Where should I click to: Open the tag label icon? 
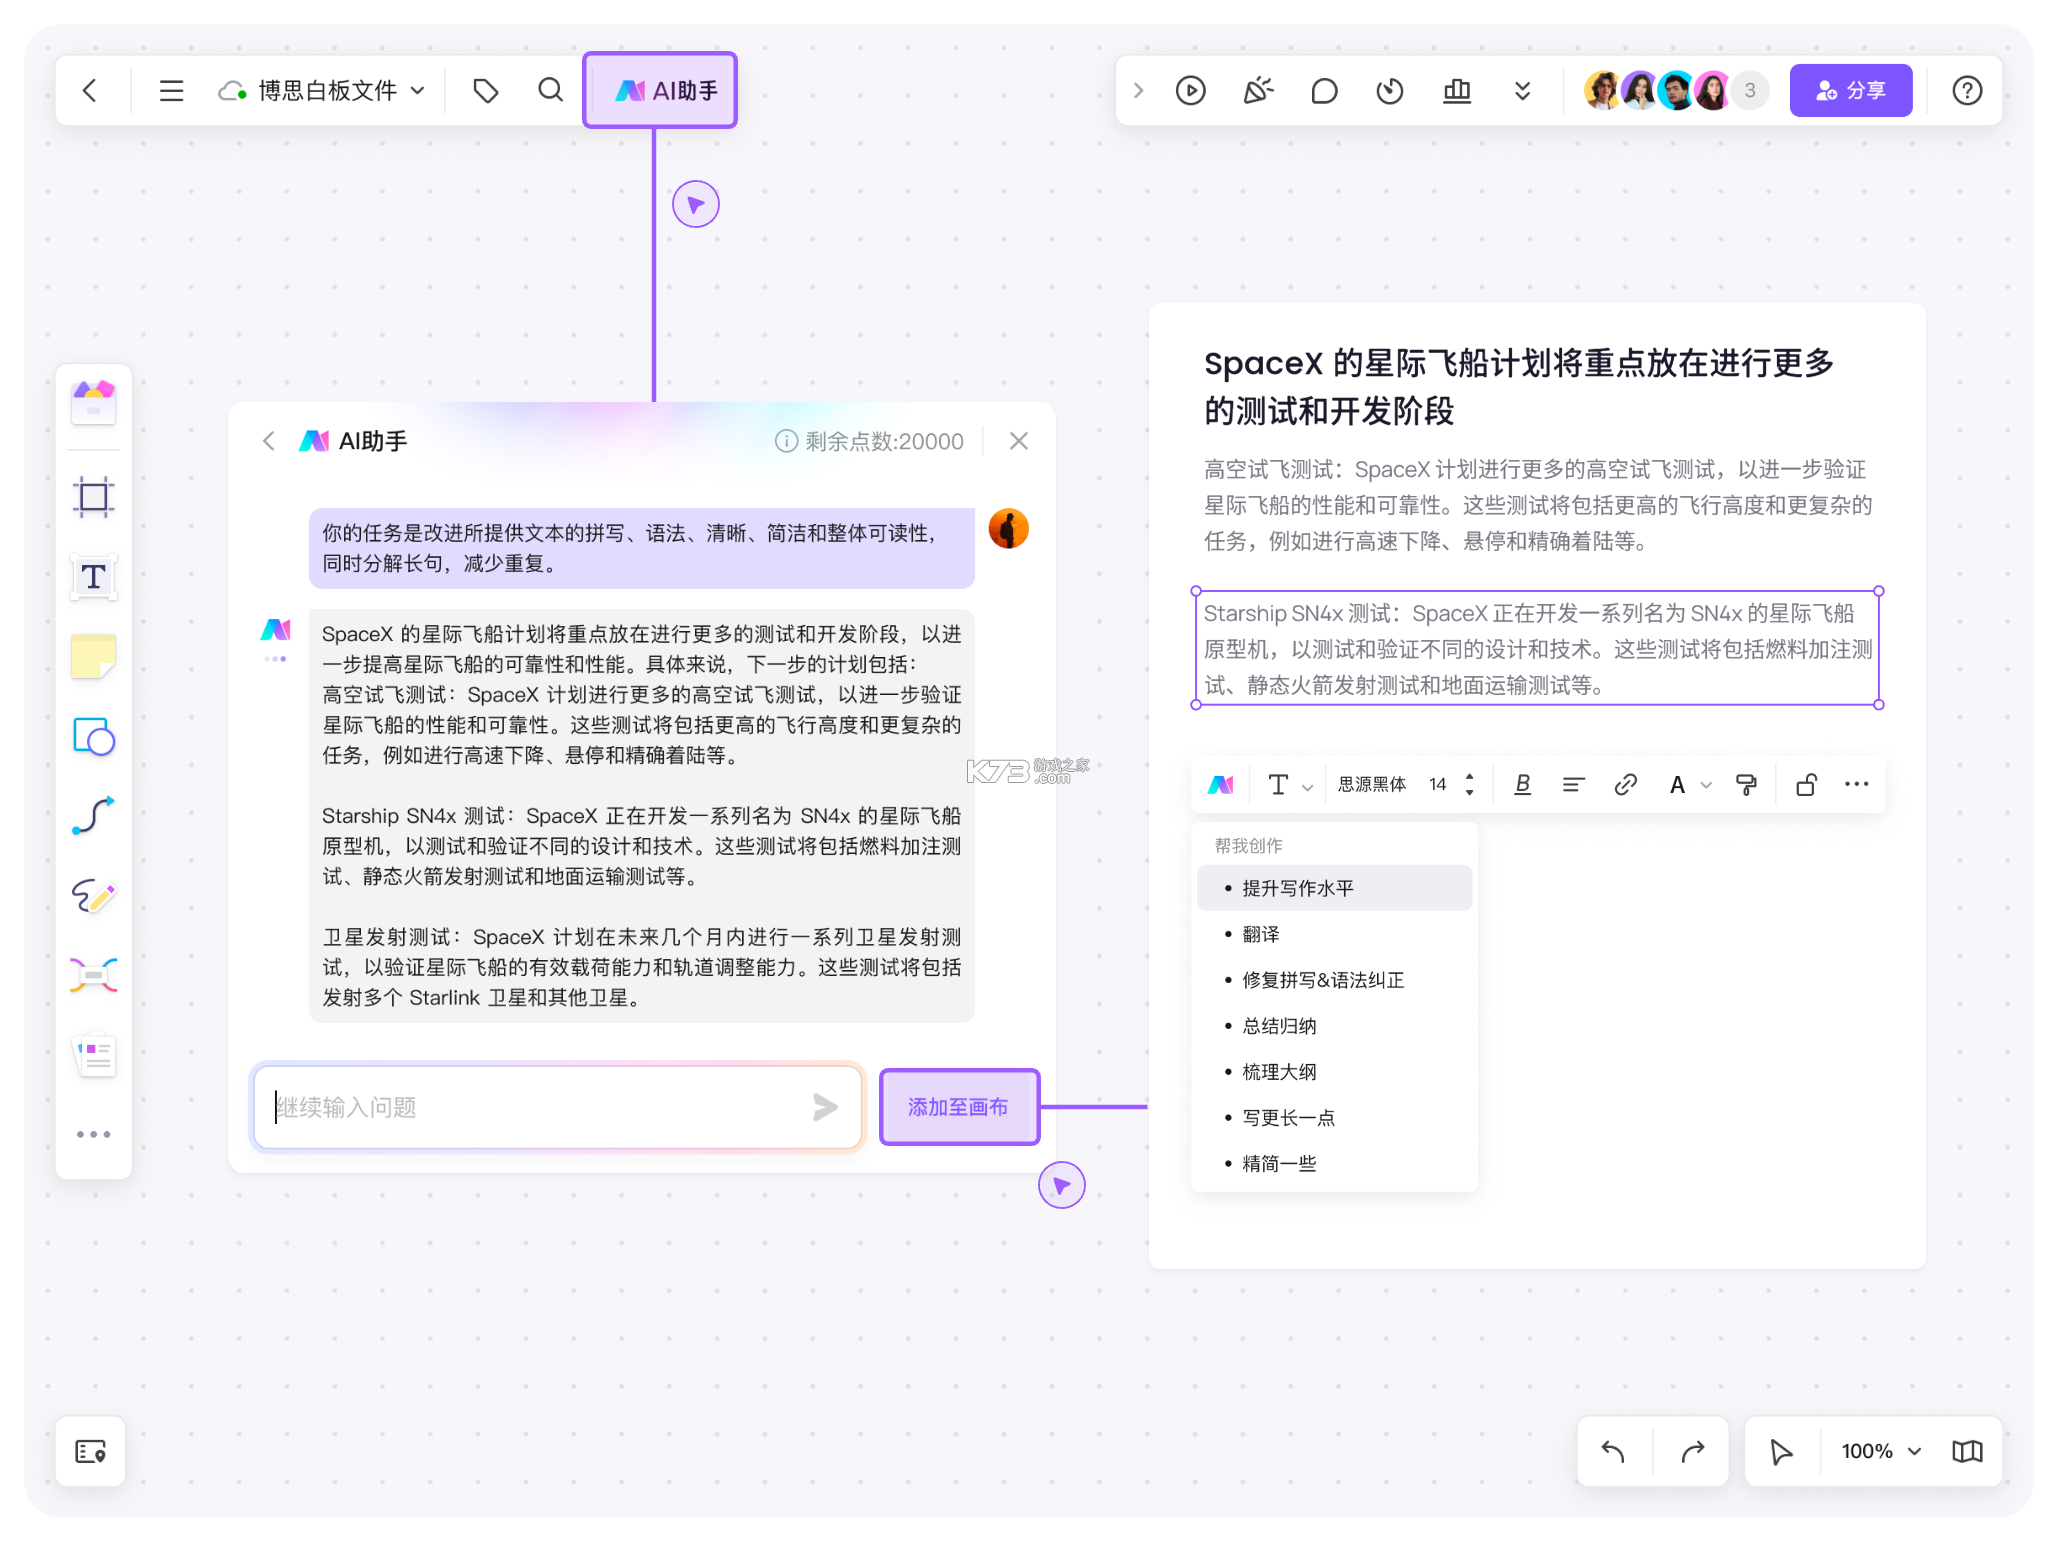tap(486, 91)
